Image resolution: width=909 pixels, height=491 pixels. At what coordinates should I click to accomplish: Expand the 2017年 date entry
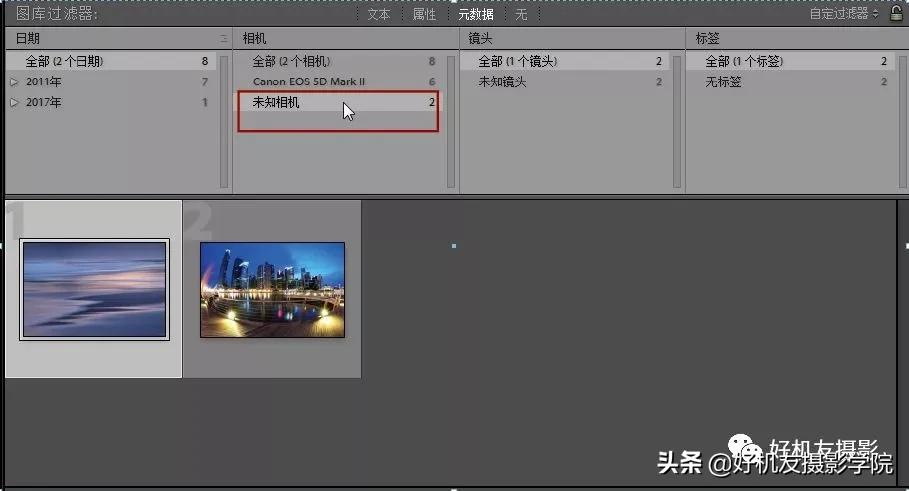(x=14, y=103)
